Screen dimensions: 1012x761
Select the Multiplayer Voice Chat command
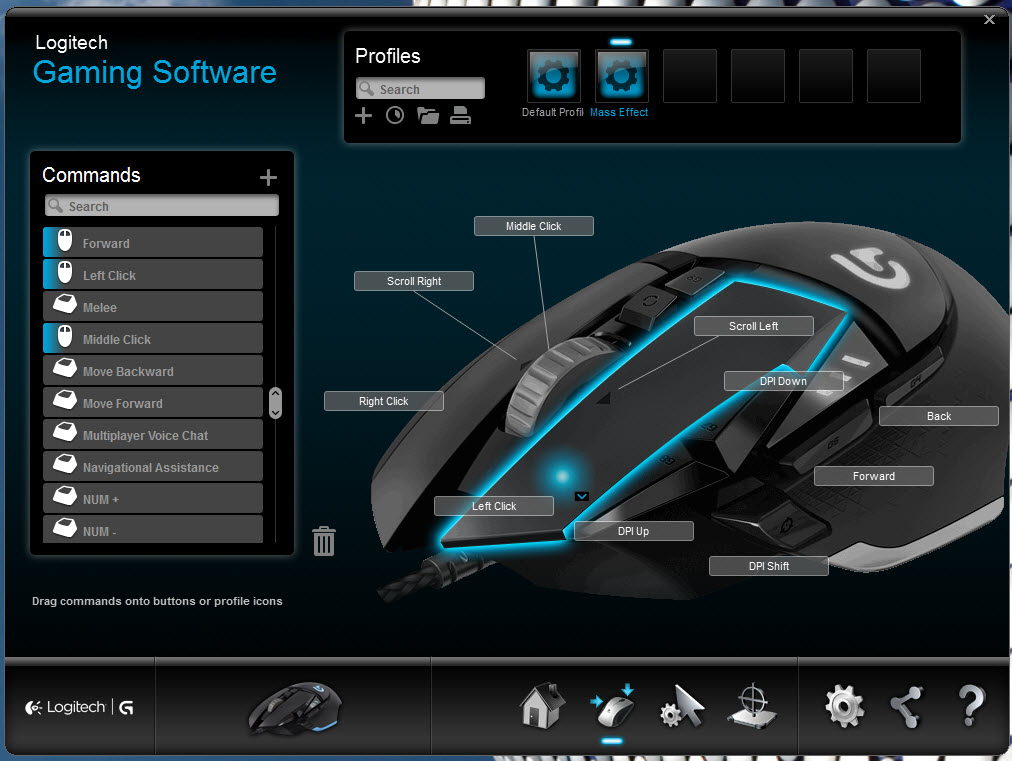(153, 434)
